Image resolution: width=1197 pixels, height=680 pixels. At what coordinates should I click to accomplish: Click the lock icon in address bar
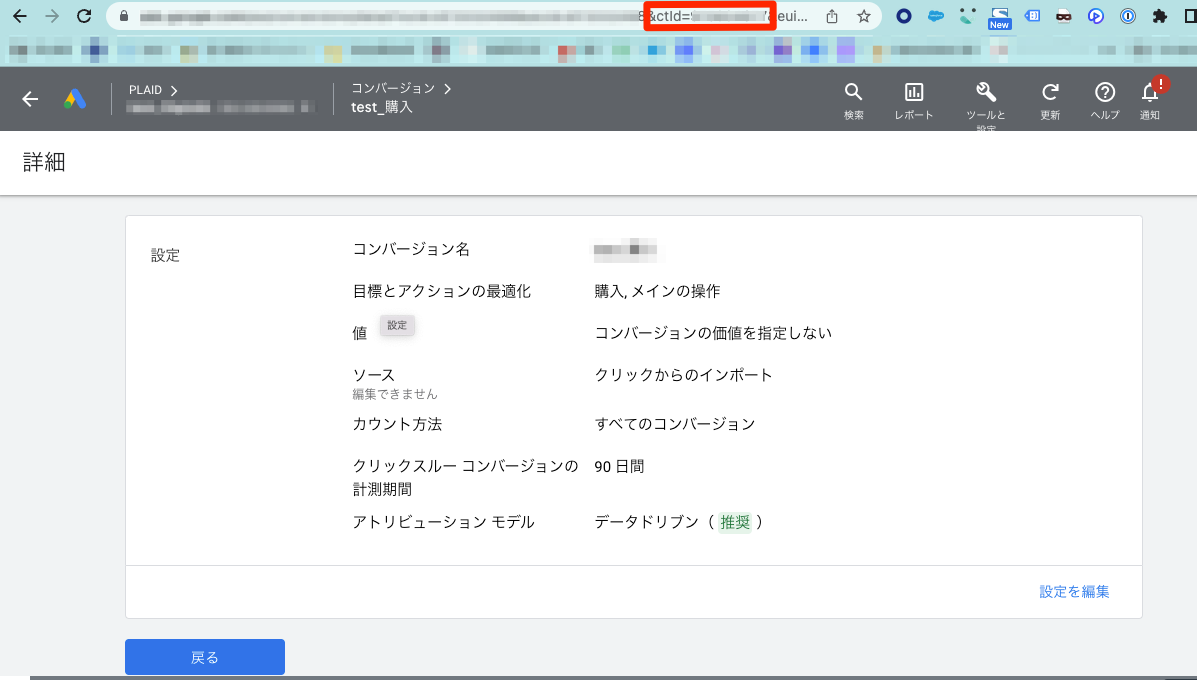coord(124,16)
